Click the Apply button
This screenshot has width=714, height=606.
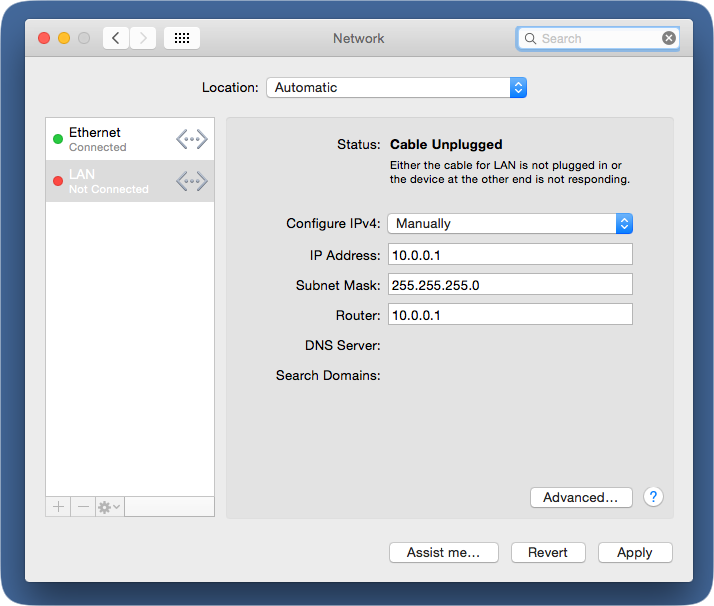635,552
